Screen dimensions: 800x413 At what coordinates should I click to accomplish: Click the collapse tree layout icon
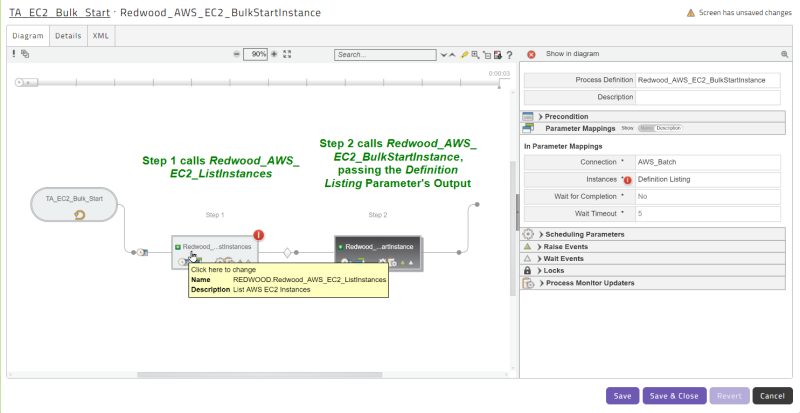tap(487, 55)
